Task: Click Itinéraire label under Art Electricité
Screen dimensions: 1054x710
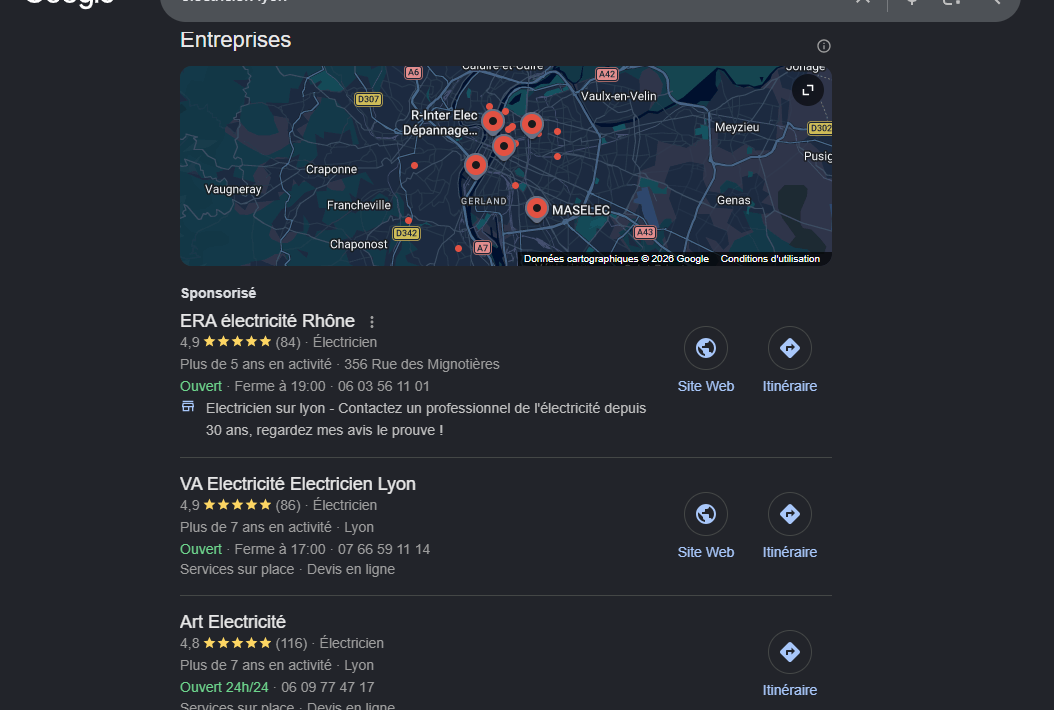Action: click(x=790, y=690)
